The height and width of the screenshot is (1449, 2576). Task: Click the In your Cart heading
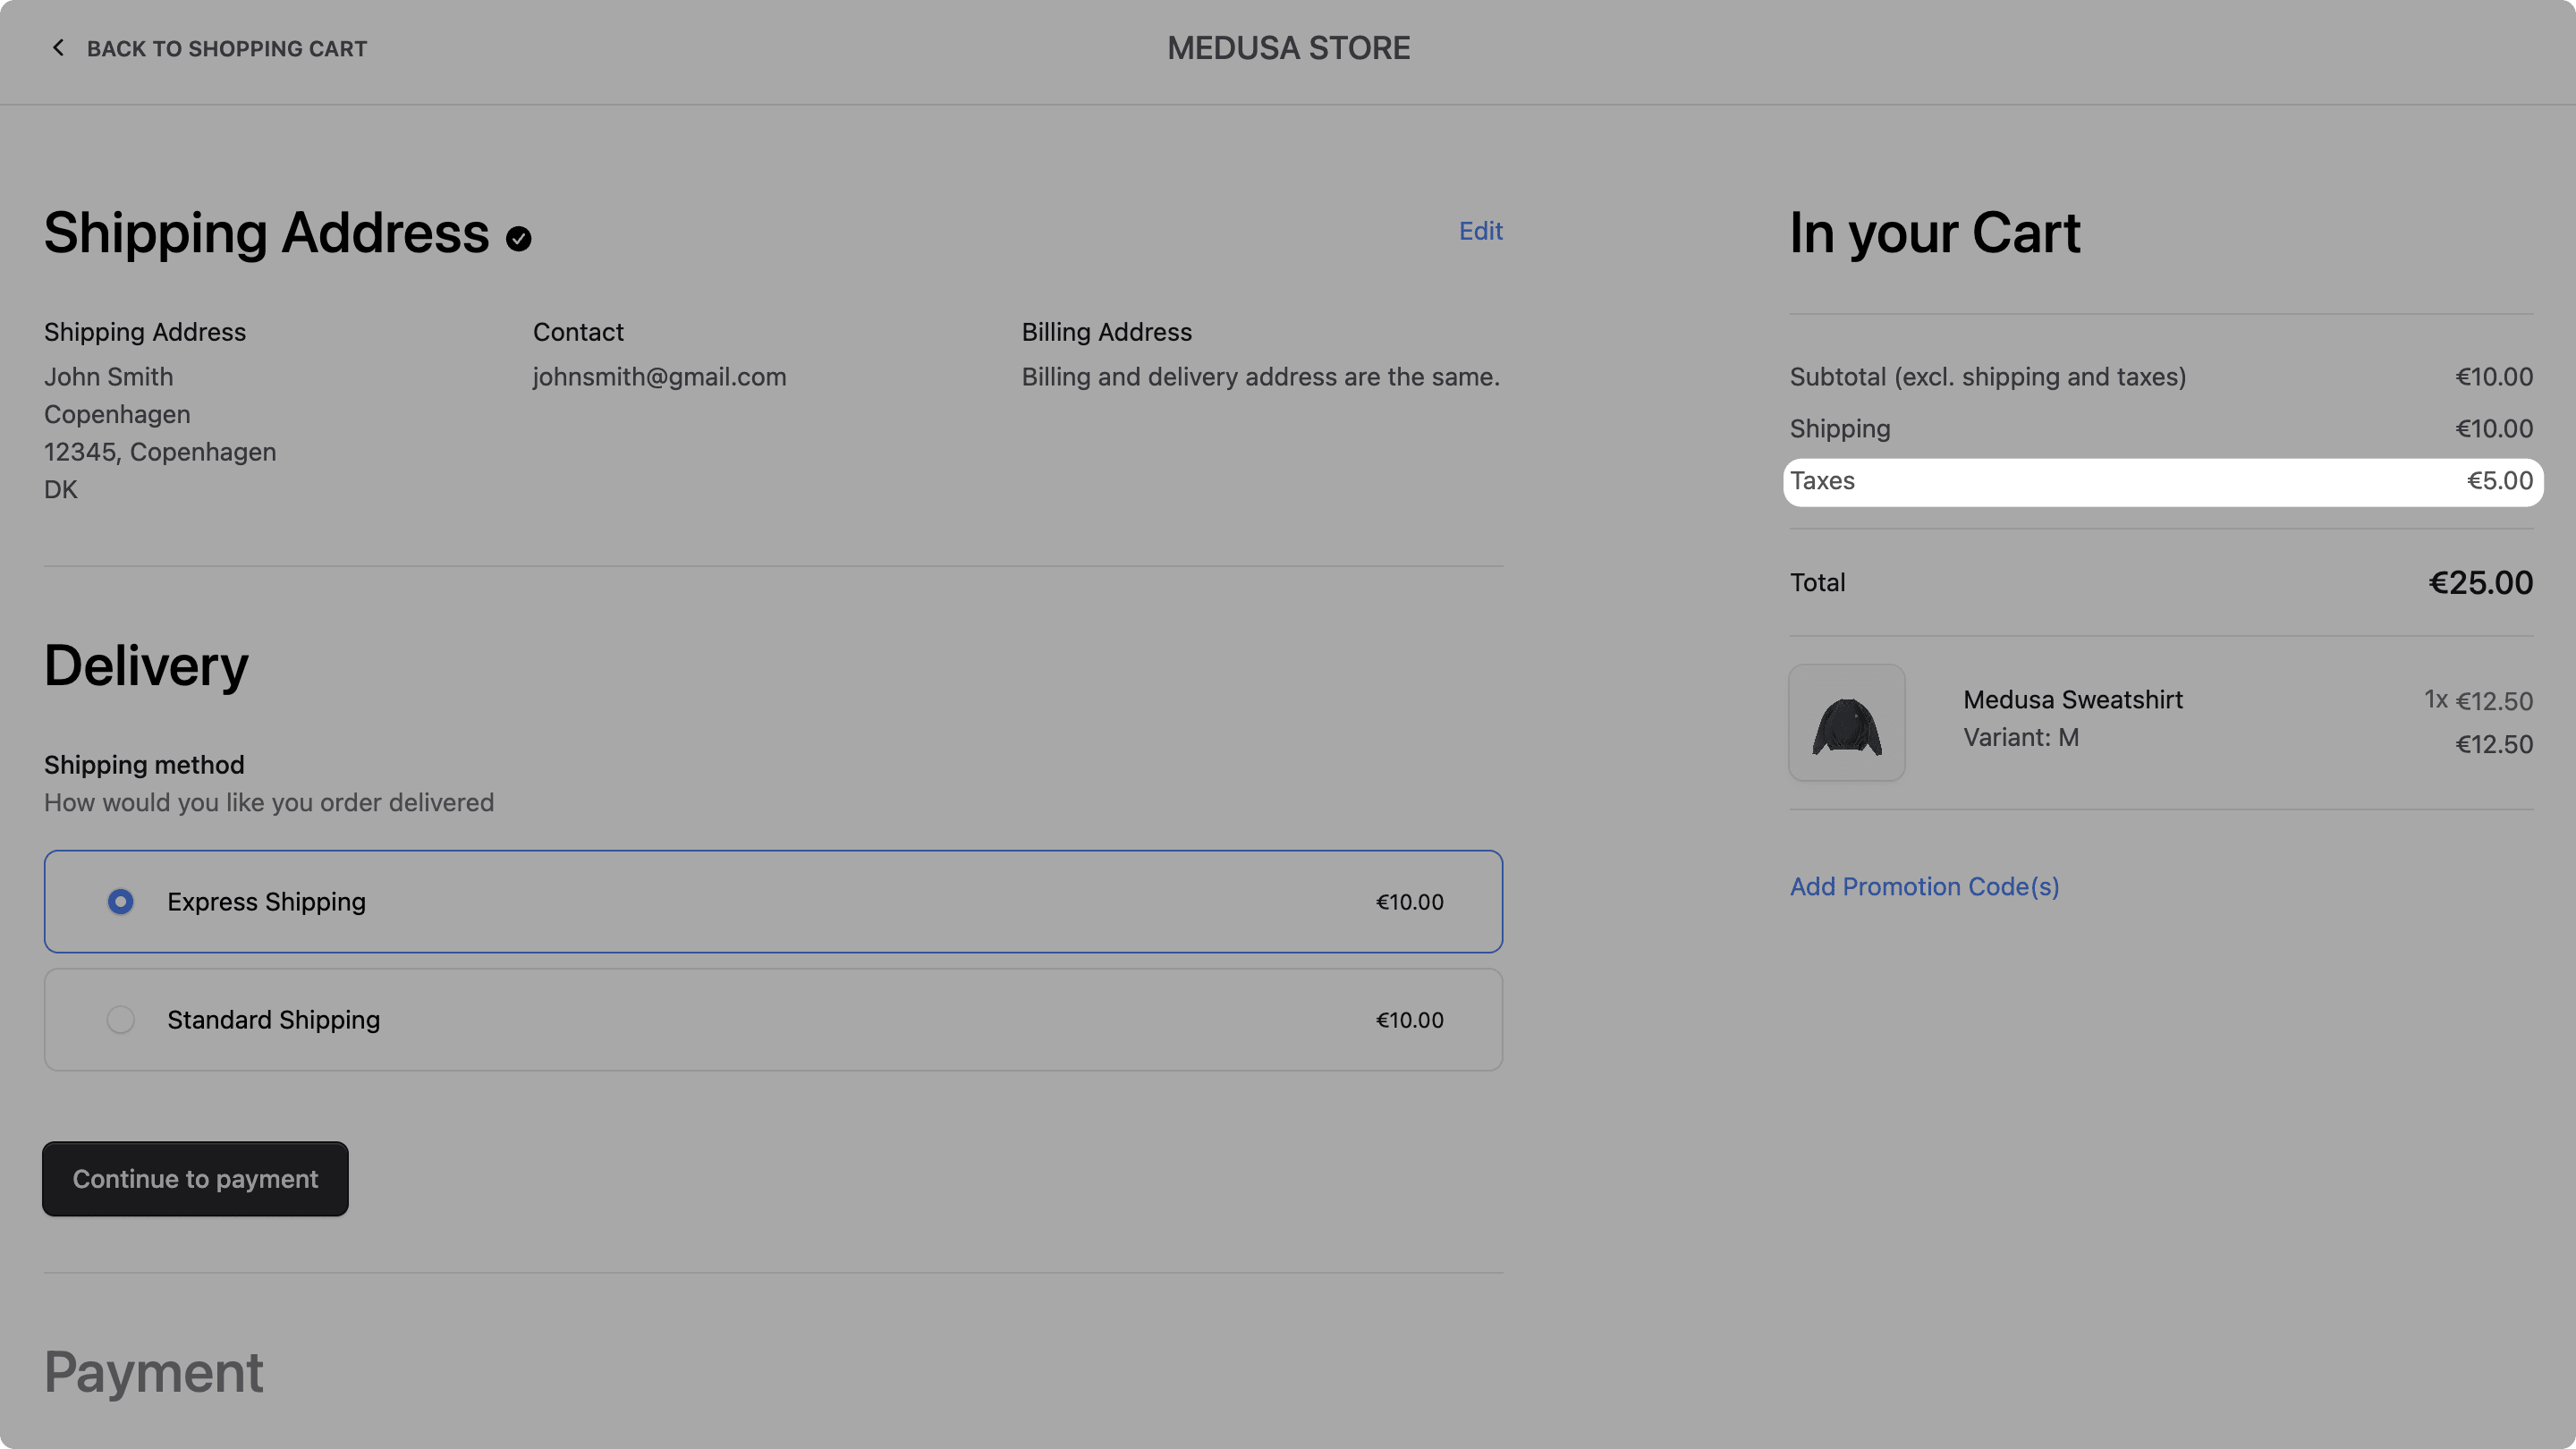tap(1934, 233)
